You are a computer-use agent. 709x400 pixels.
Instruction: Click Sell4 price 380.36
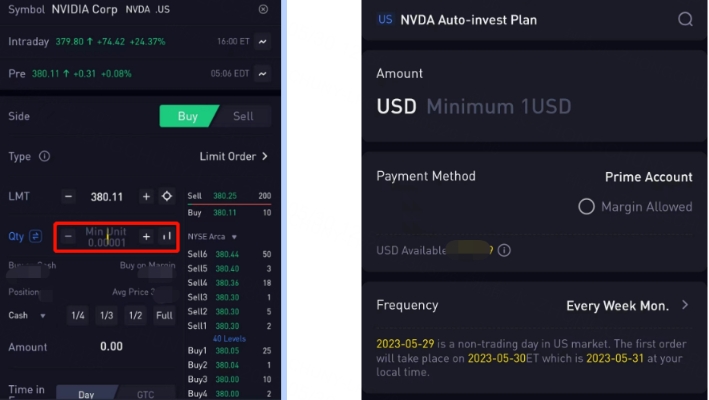pyautogui.click(x=227, y=283)
